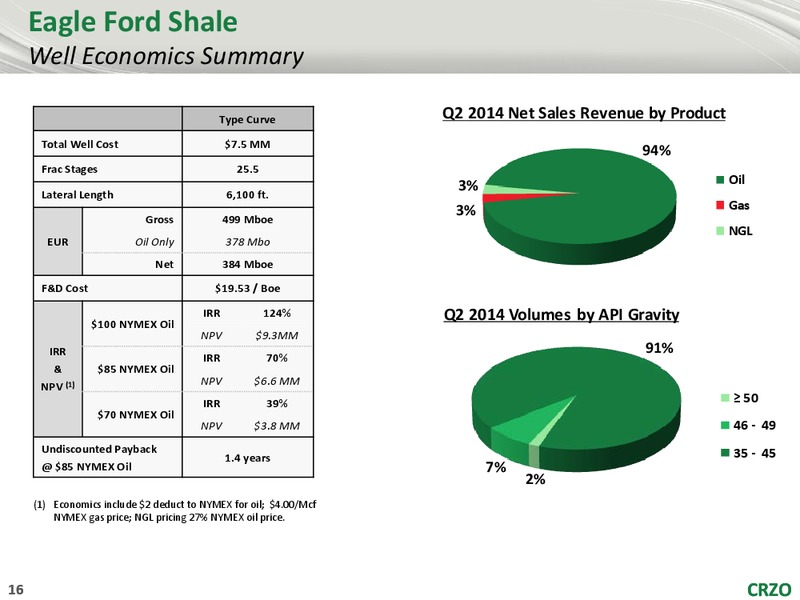This screenshot has height=600, width=800.
Task: Click the '70%' IRR value
Action: coord(277,358)
